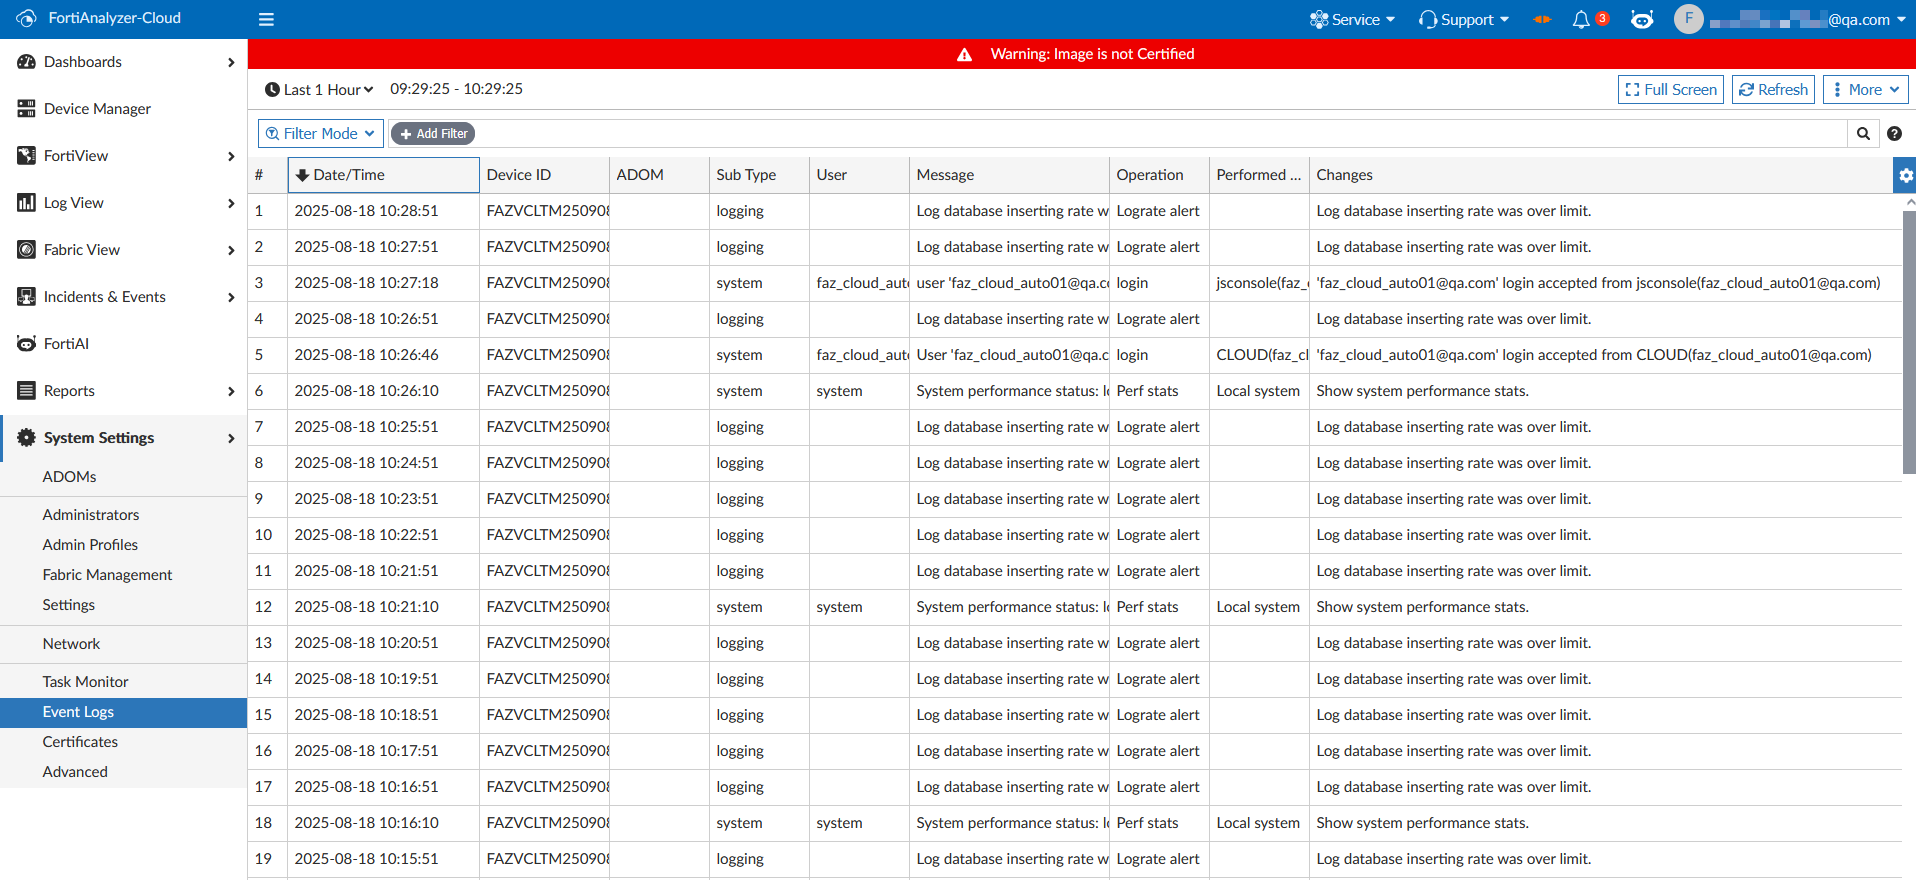
Task: Click the hamburger menu toggle icon
Action: (266, 19)
